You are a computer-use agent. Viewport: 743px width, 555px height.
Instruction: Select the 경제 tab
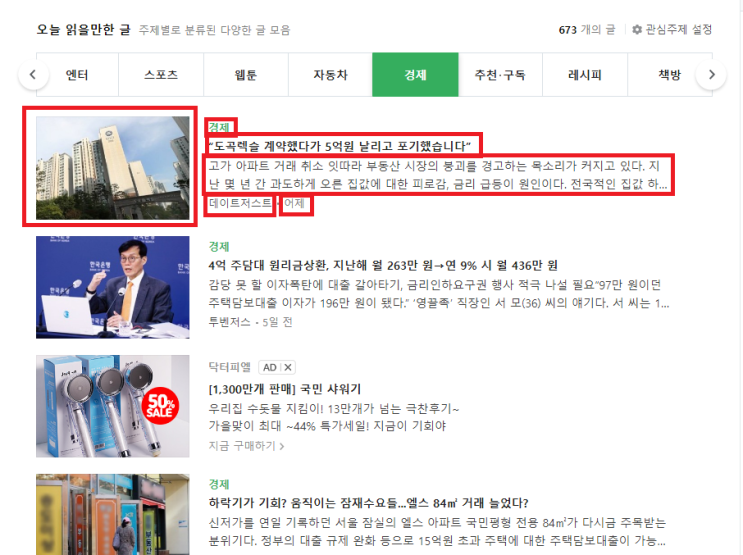415,75
